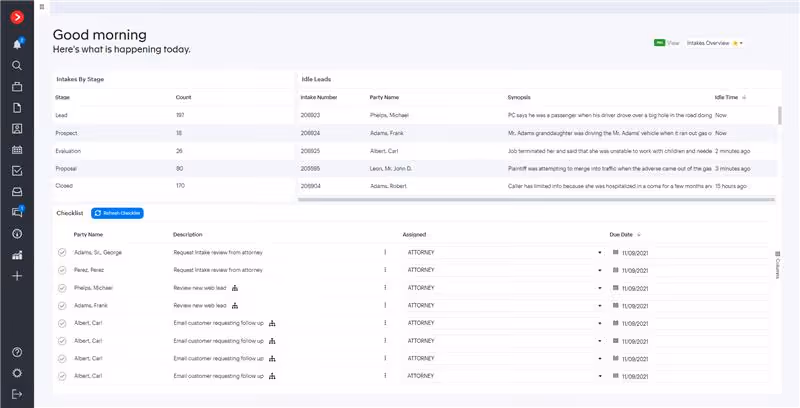Open three-dot menu for Adams, Sr., George row
This screenshot has height=408, width=800.
385,252
